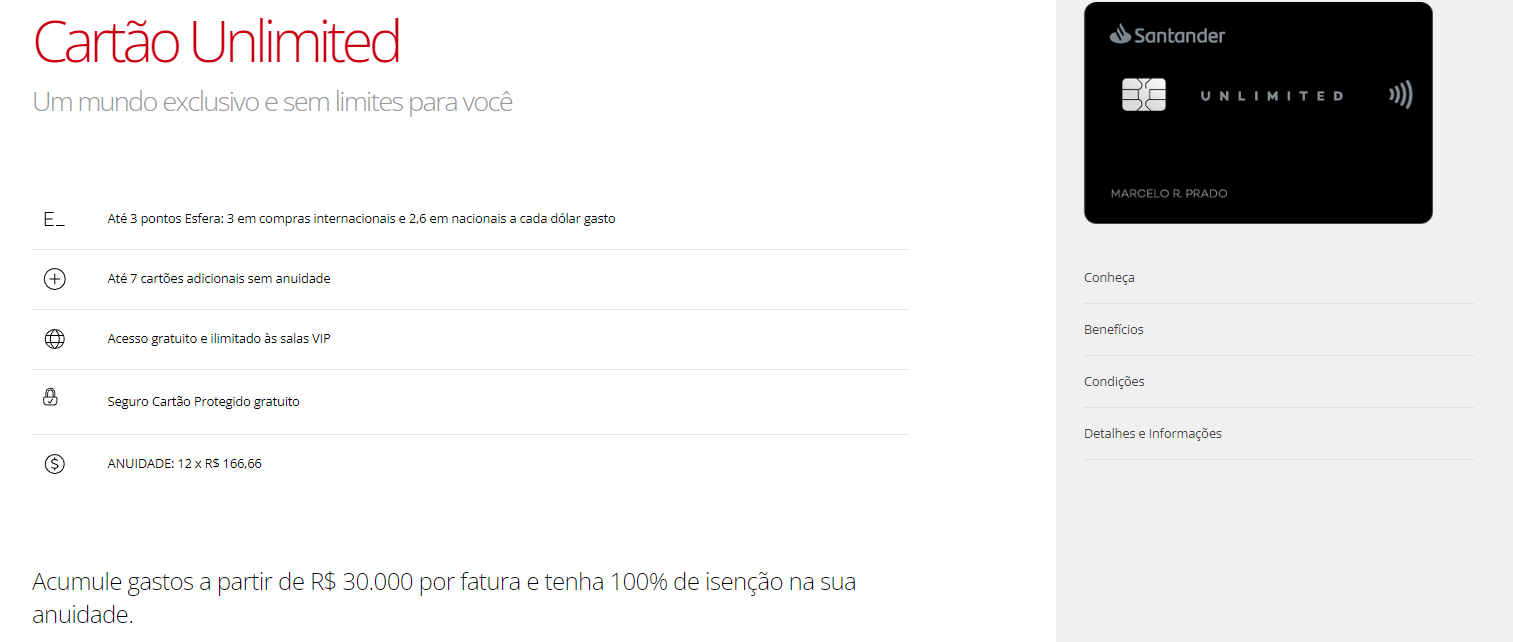Open the Conheça section link

click(1109, 278)
